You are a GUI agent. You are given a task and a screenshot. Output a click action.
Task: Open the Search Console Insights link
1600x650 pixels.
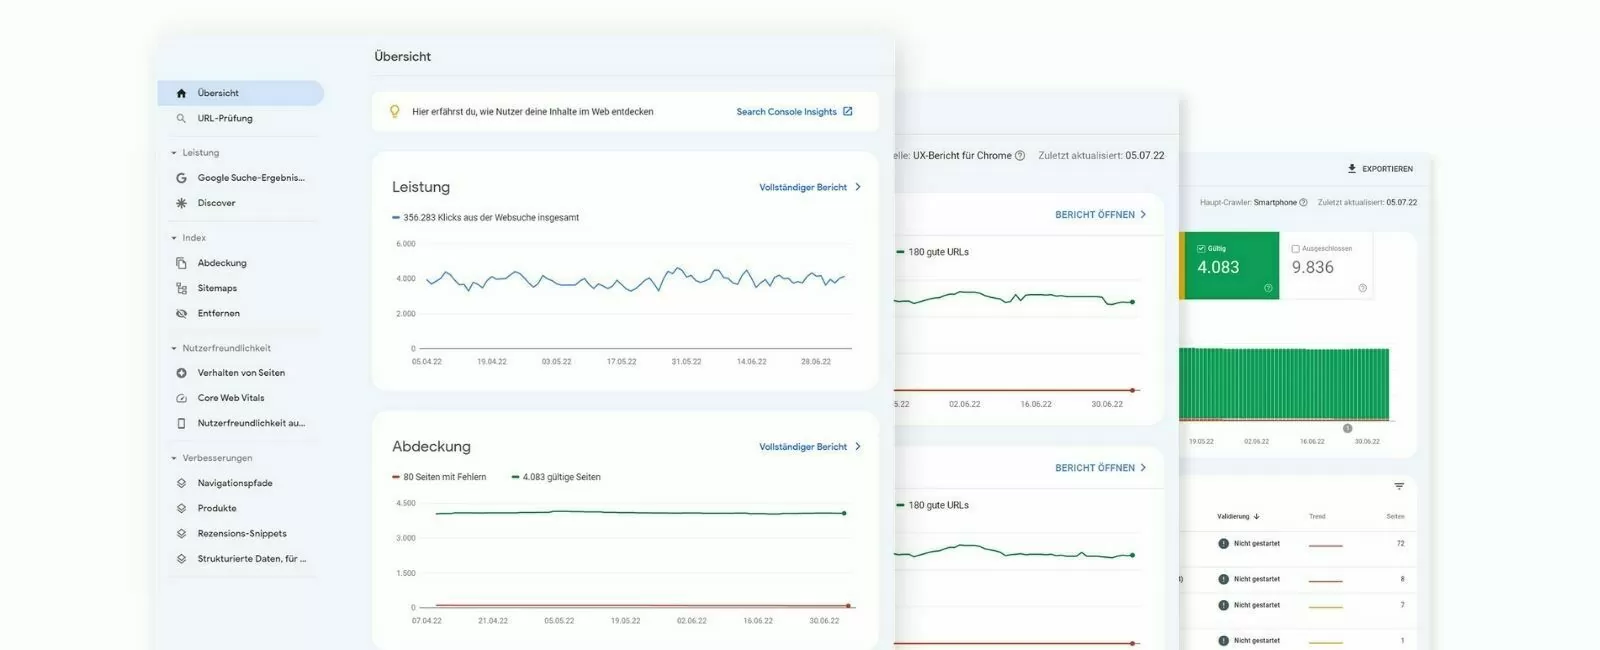click(x=786, y=112)
